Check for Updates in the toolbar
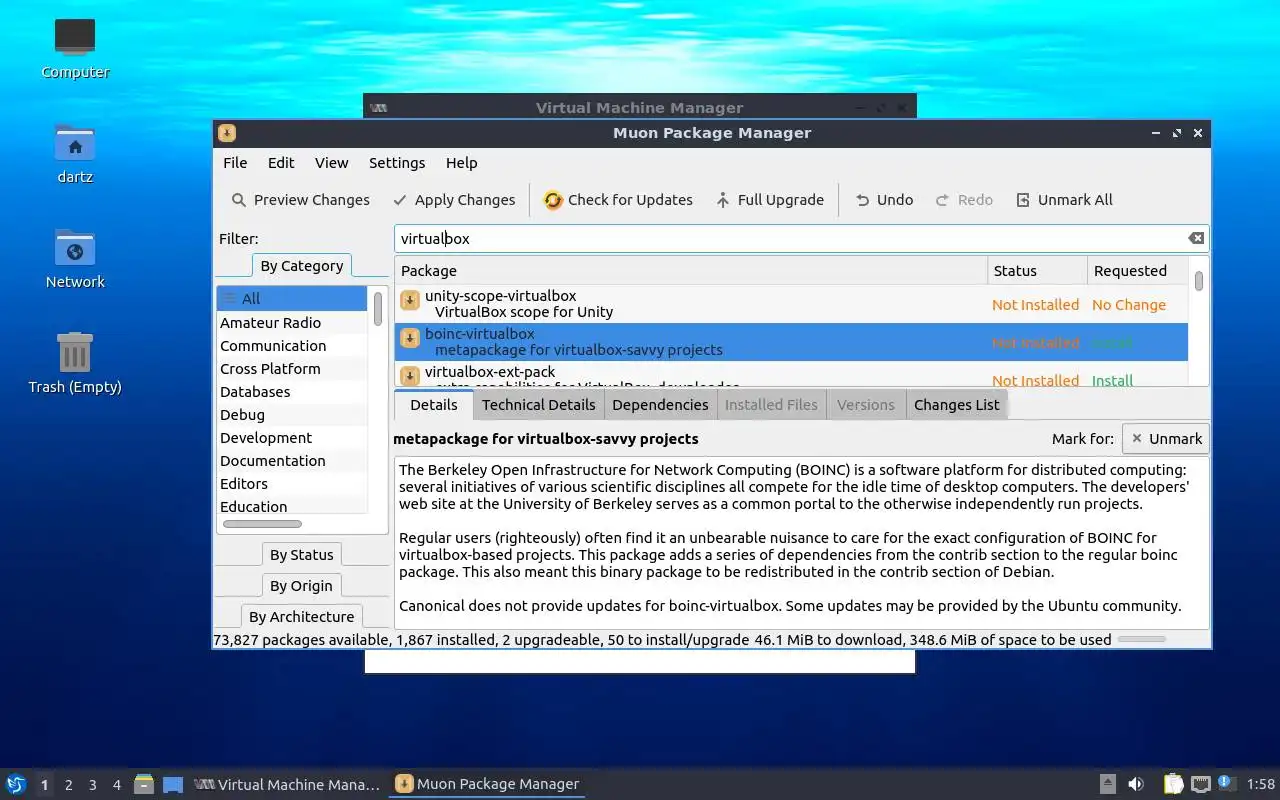 [618, 200]
